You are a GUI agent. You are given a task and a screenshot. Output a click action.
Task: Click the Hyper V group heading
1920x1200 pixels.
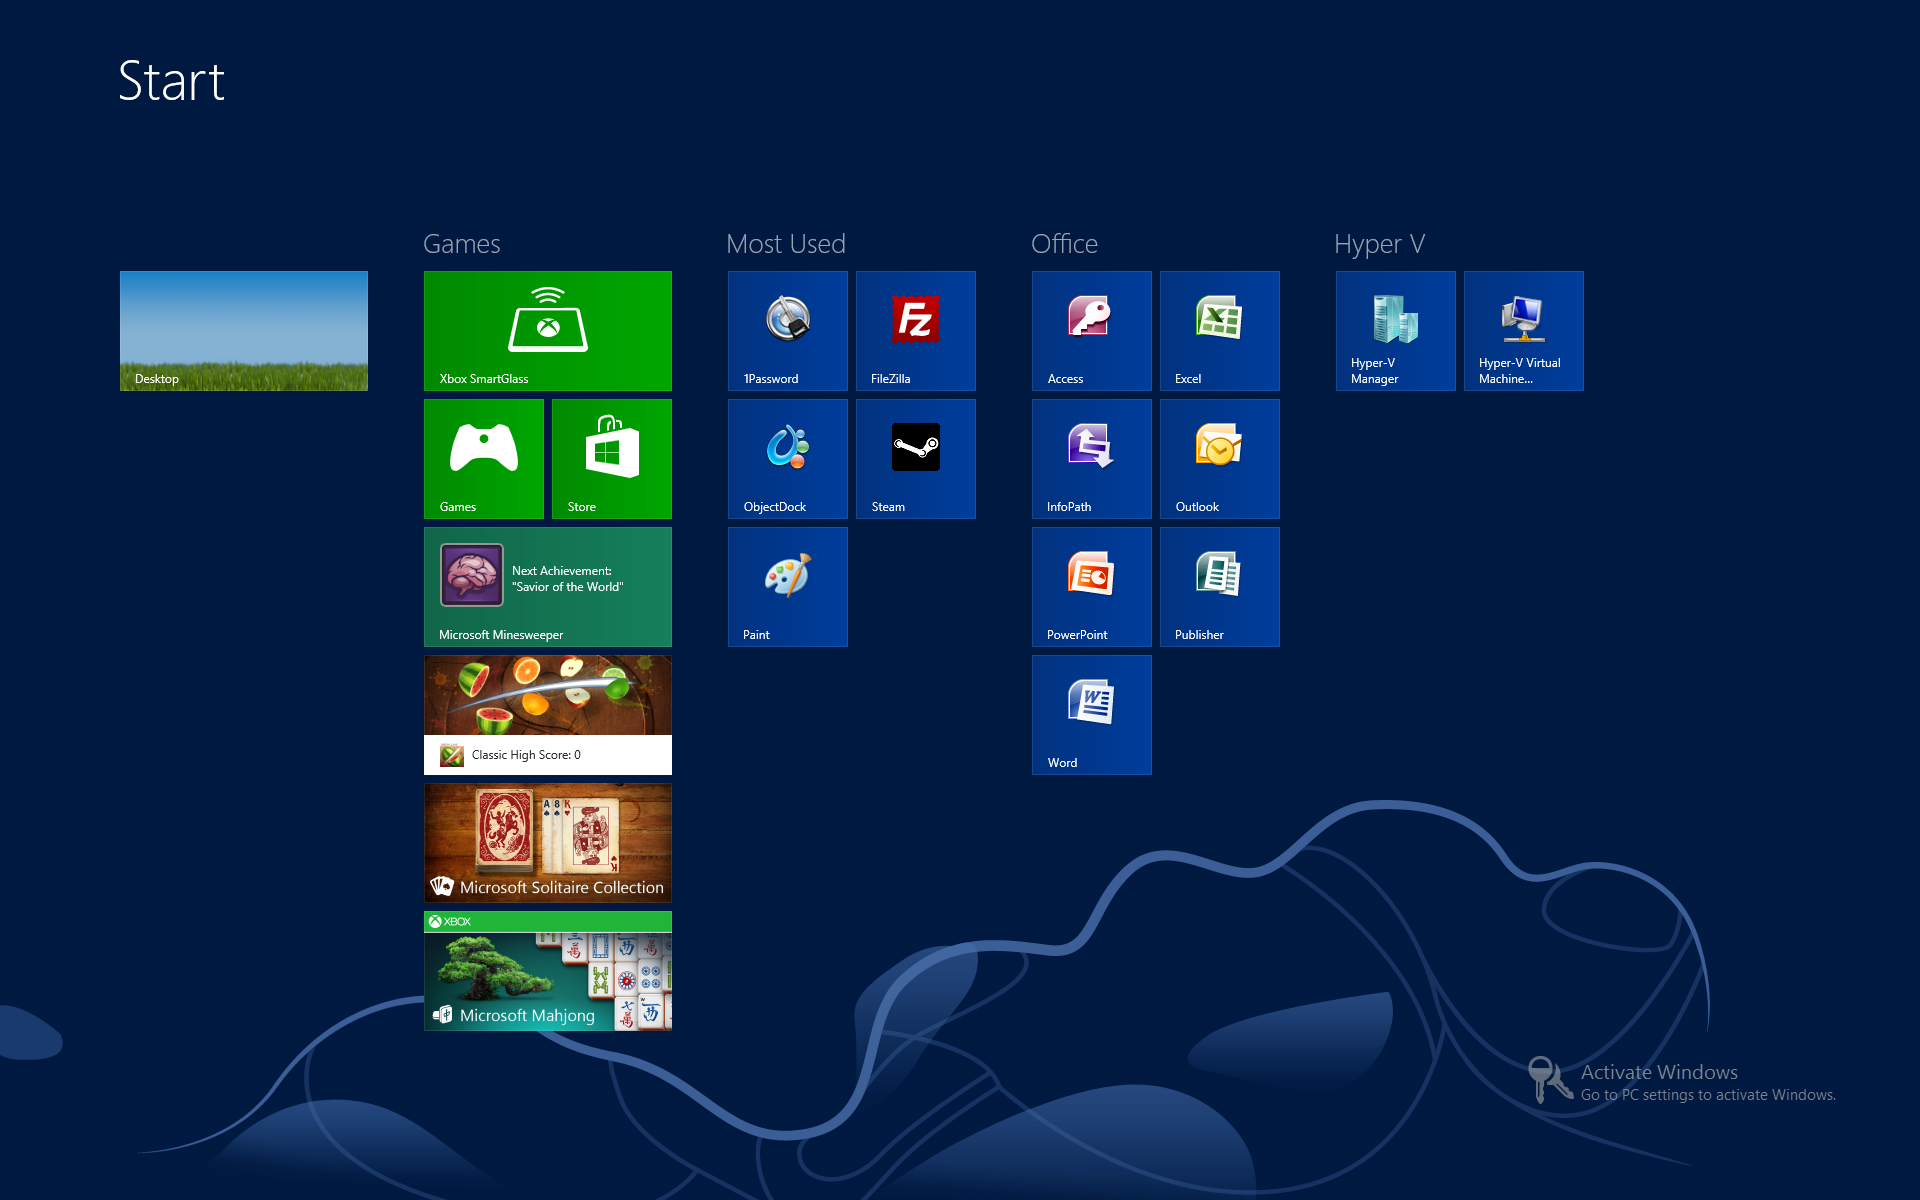click(x=1380, y=245)
